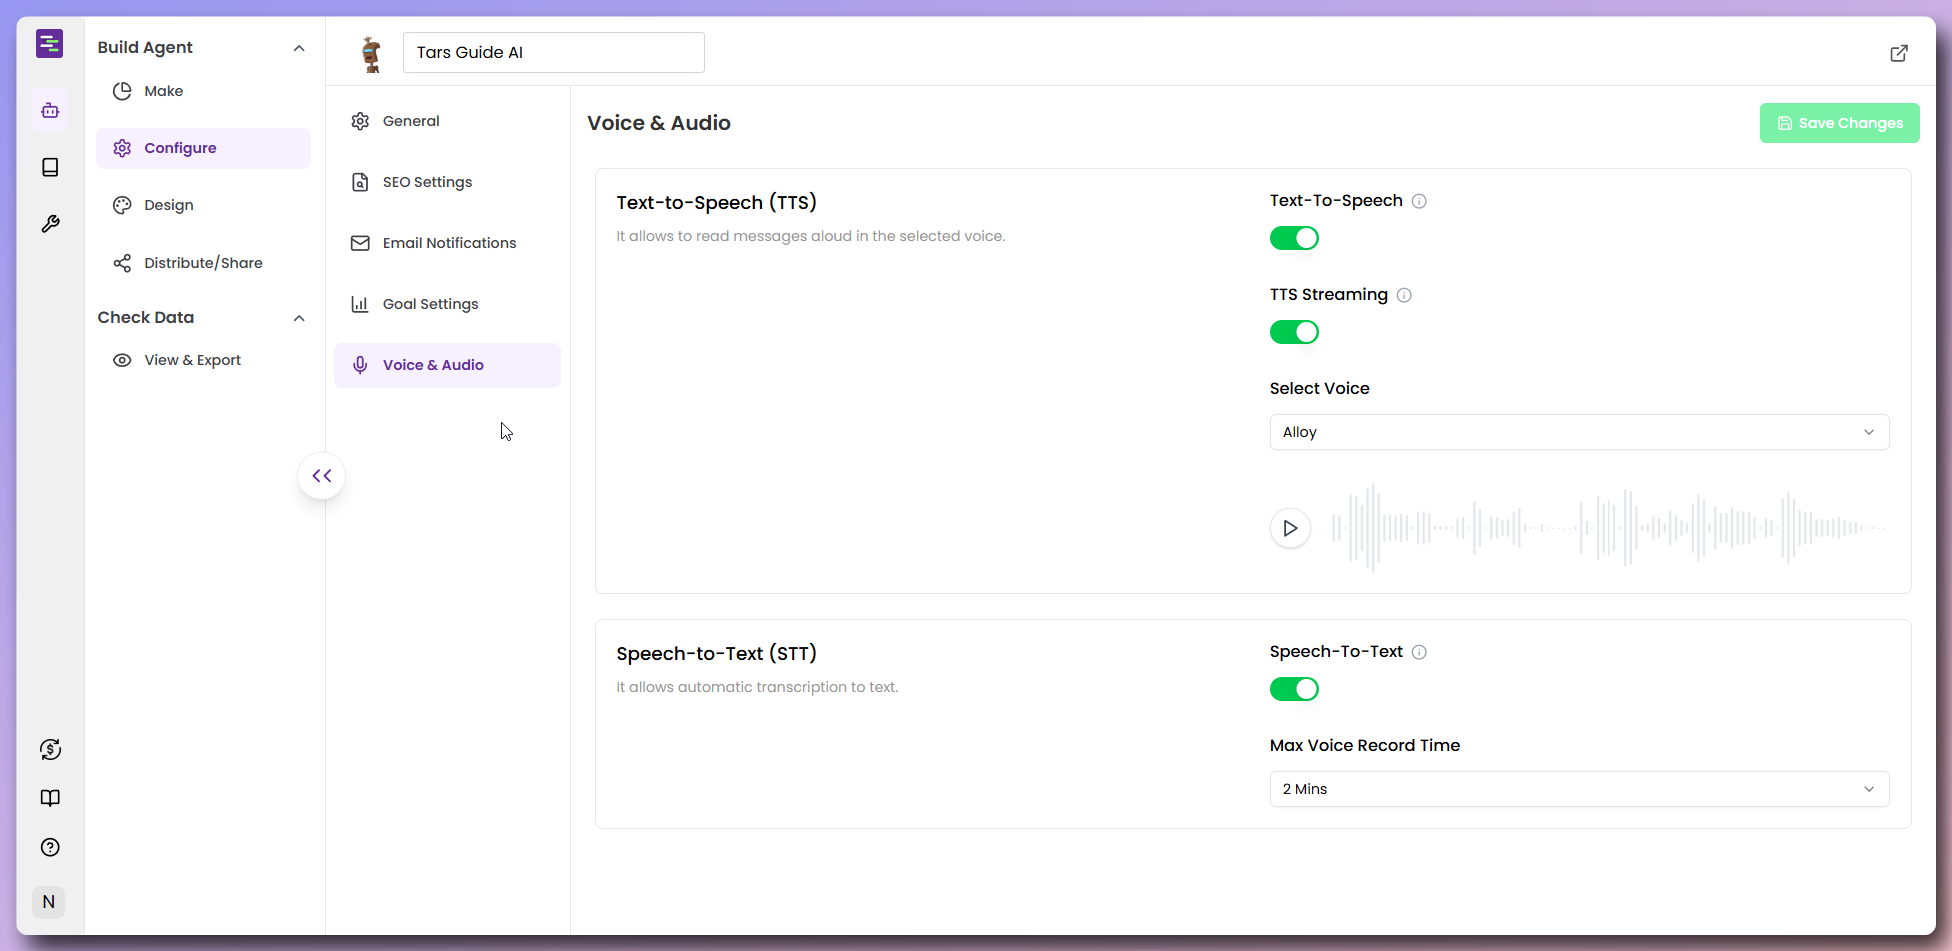Viewport: 1952px width, 951px height.
Task: Open agent in new window icon
Action: [x=1899, y=53]
